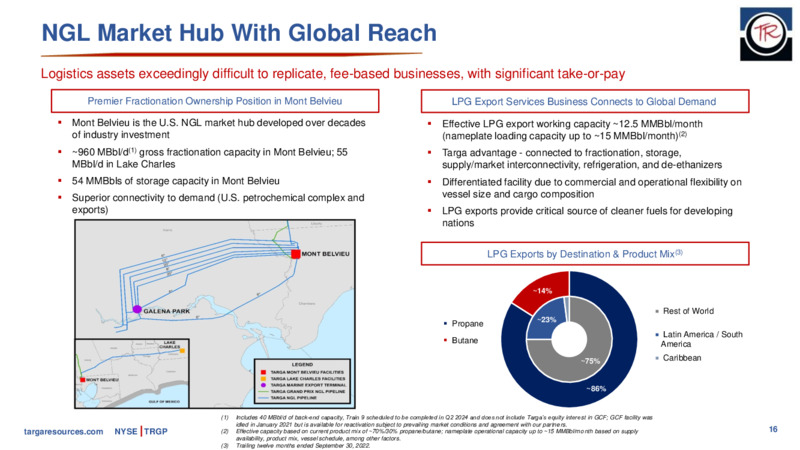
Task: Click the '54 MMBbls of storage capacity' bullet
Action: (176, 181)
